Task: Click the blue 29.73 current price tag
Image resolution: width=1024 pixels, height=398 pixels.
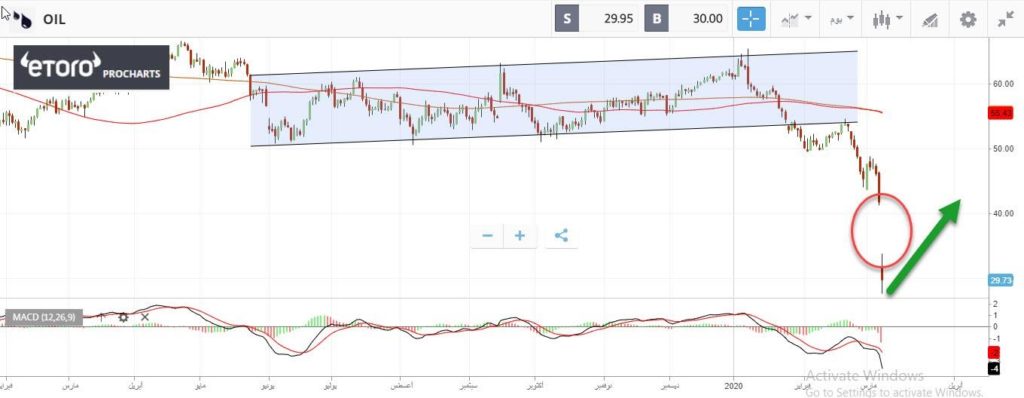Action: coord(1000,280)
